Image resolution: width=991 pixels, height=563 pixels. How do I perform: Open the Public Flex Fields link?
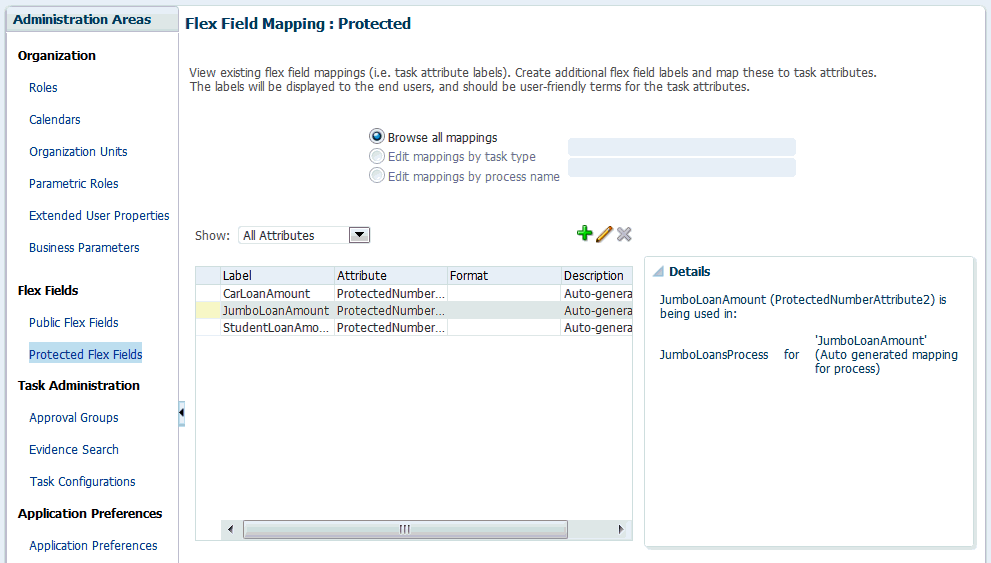click(x=74, y=323)
